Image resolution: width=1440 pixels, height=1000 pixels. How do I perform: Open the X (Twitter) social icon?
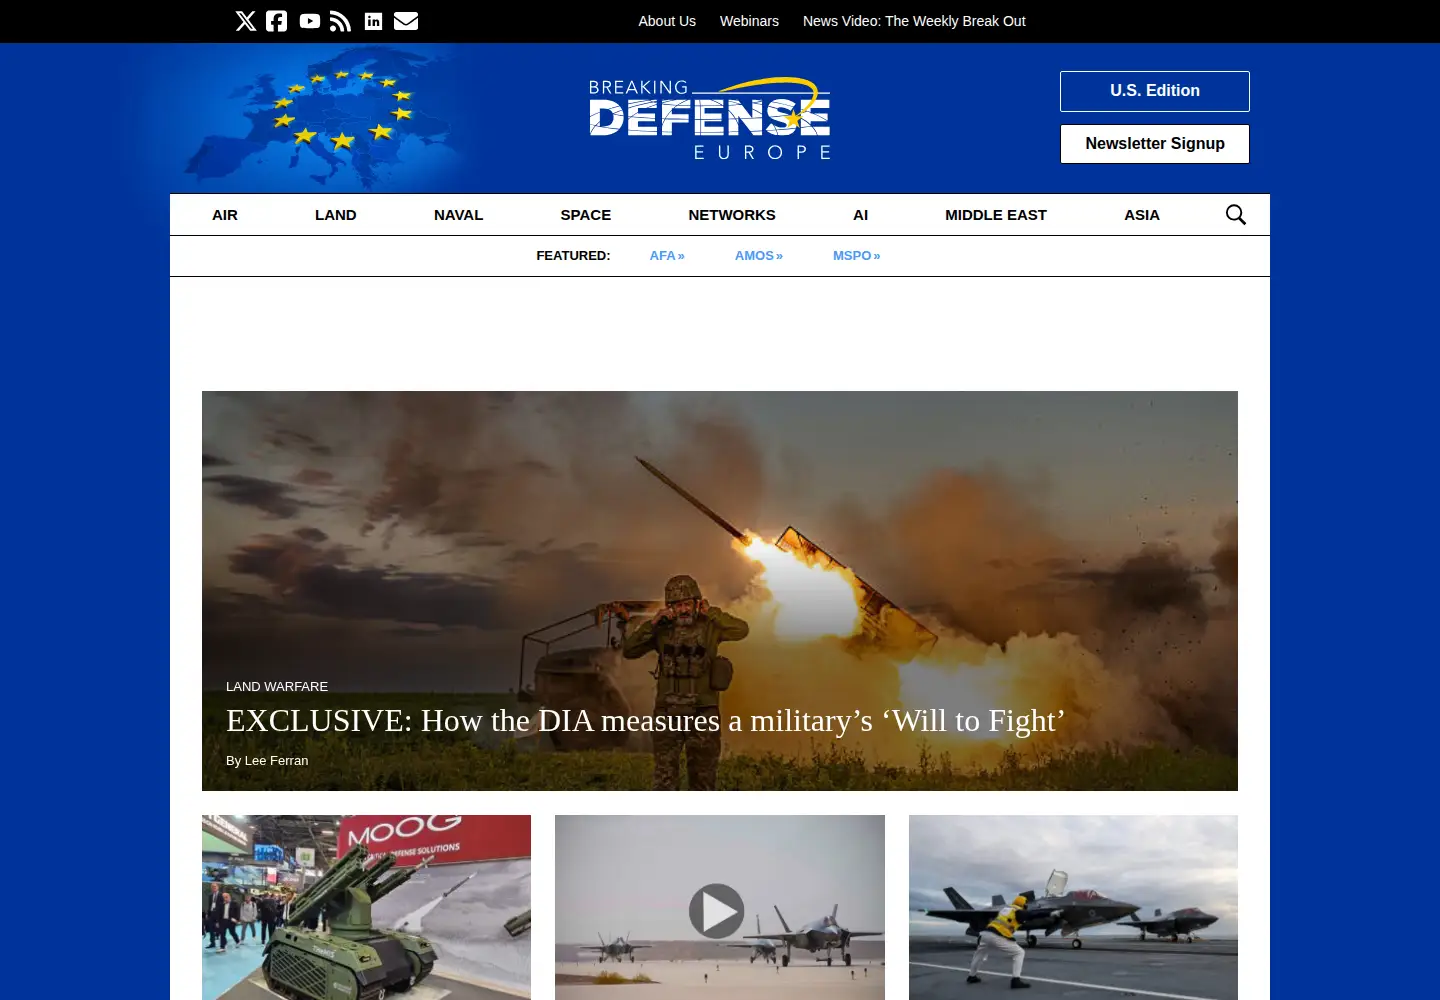point(246,21)
